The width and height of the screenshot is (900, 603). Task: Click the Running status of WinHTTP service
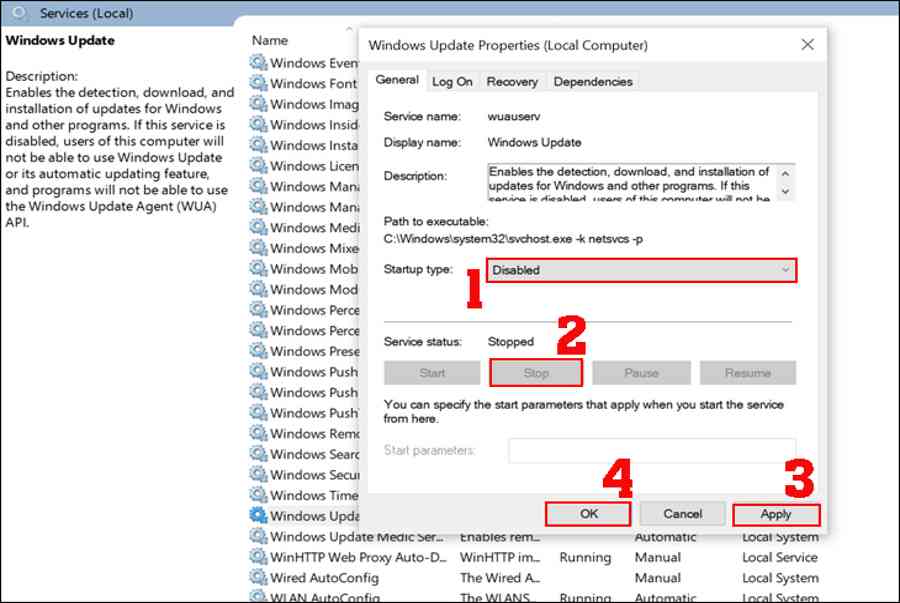click(585, 557)
